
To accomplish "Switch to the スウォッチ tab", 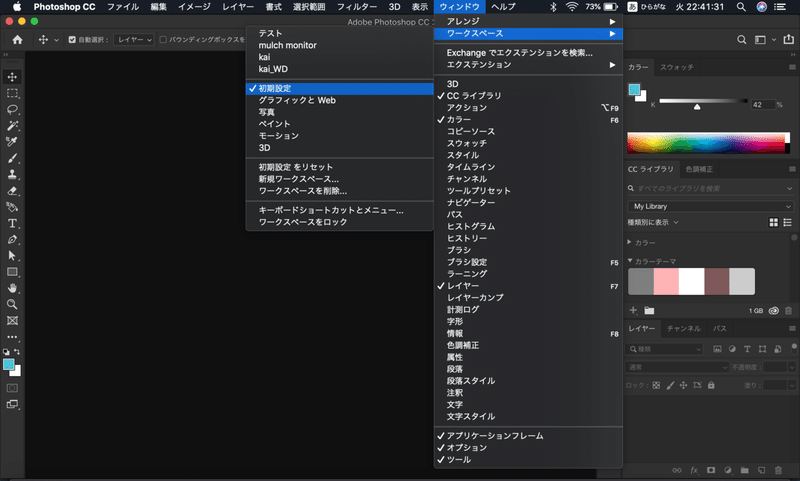I will [677, 67].
